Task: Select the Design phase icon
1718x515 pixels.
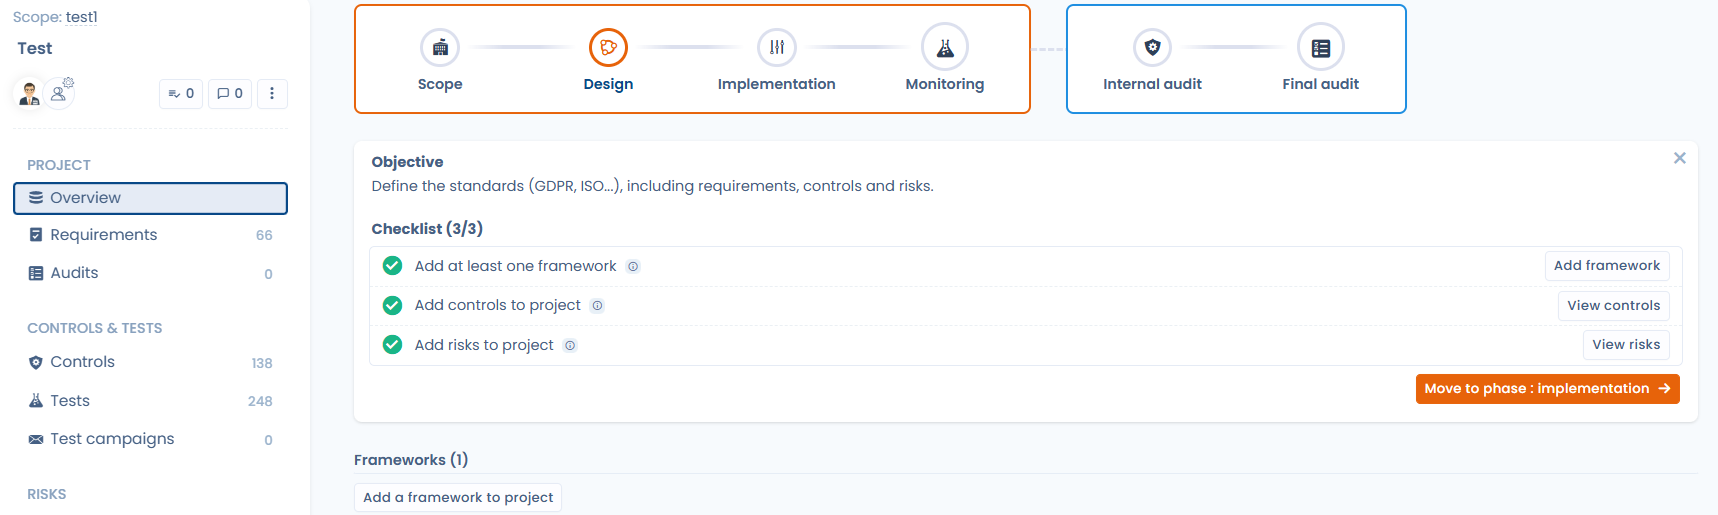Action: 608,47
